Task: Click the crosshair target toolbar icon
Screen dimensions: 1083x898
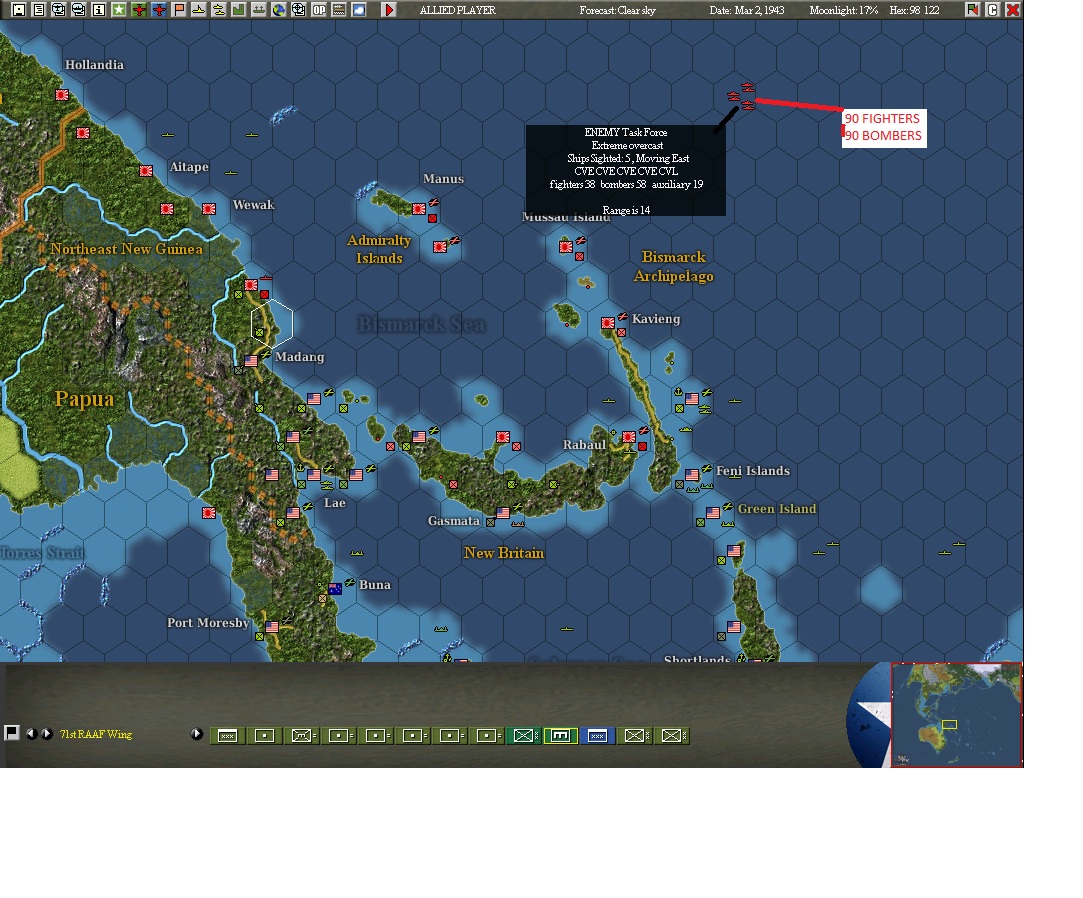Action: pos(299,10)
